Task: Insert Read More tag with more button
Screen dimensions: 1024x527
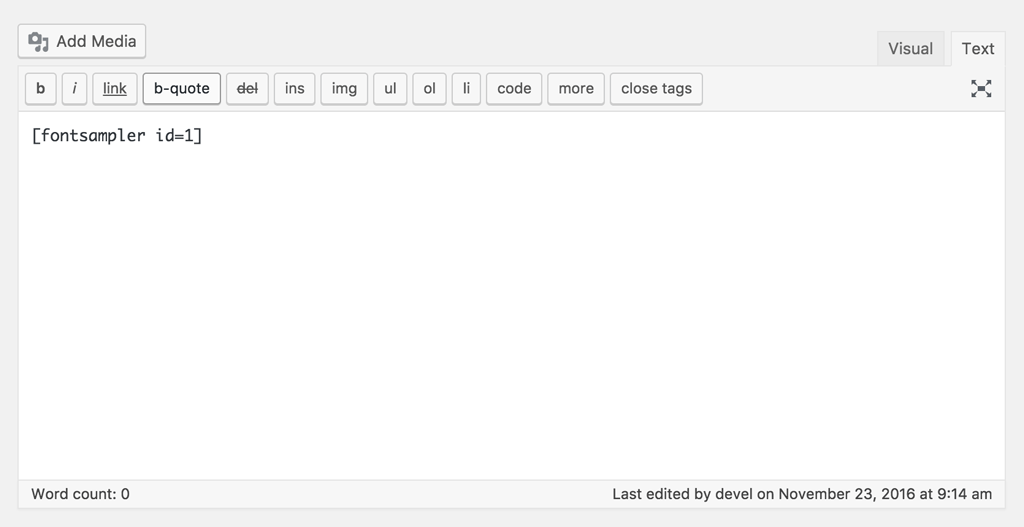Action: tap(576, 88)
